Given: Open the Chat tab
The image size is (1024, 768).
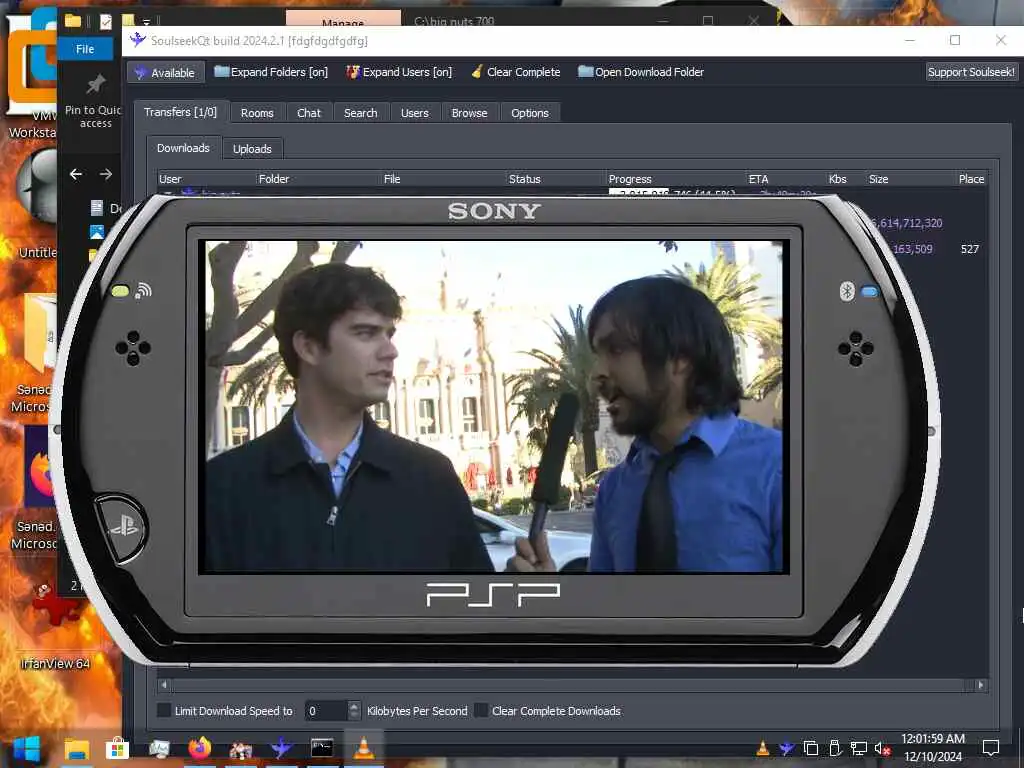Looking at the screenshot, I should point(309,113).
